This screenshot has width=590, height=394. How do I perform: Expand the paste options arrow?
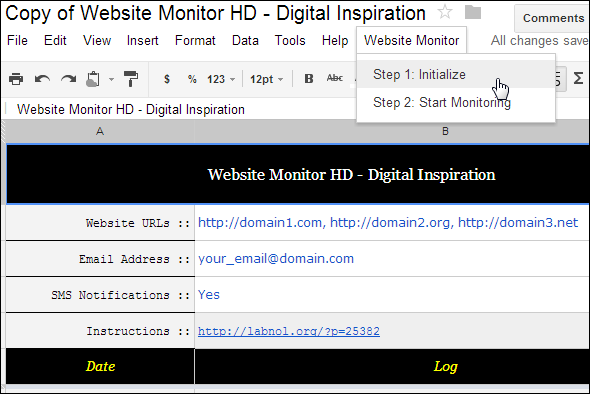click(x=111, y=79)
